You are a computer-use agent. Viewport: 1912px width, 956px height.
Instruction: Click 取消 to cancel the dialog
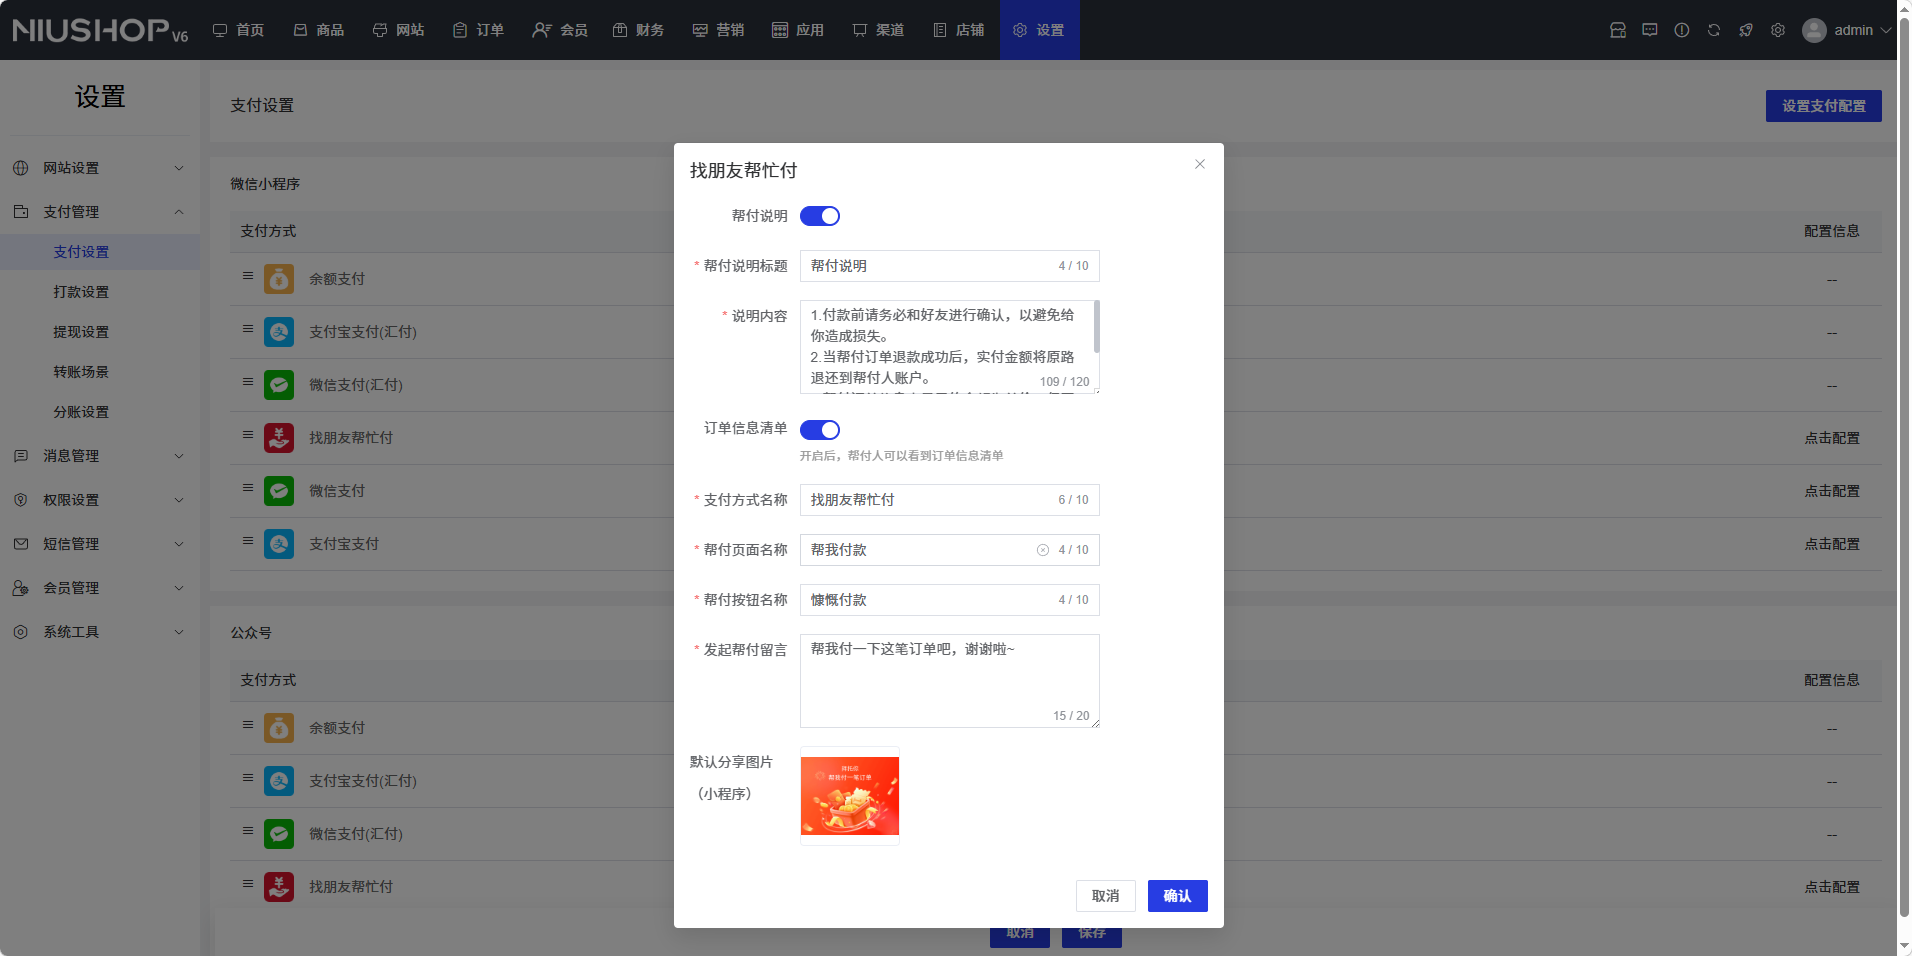click(1105, 896)
